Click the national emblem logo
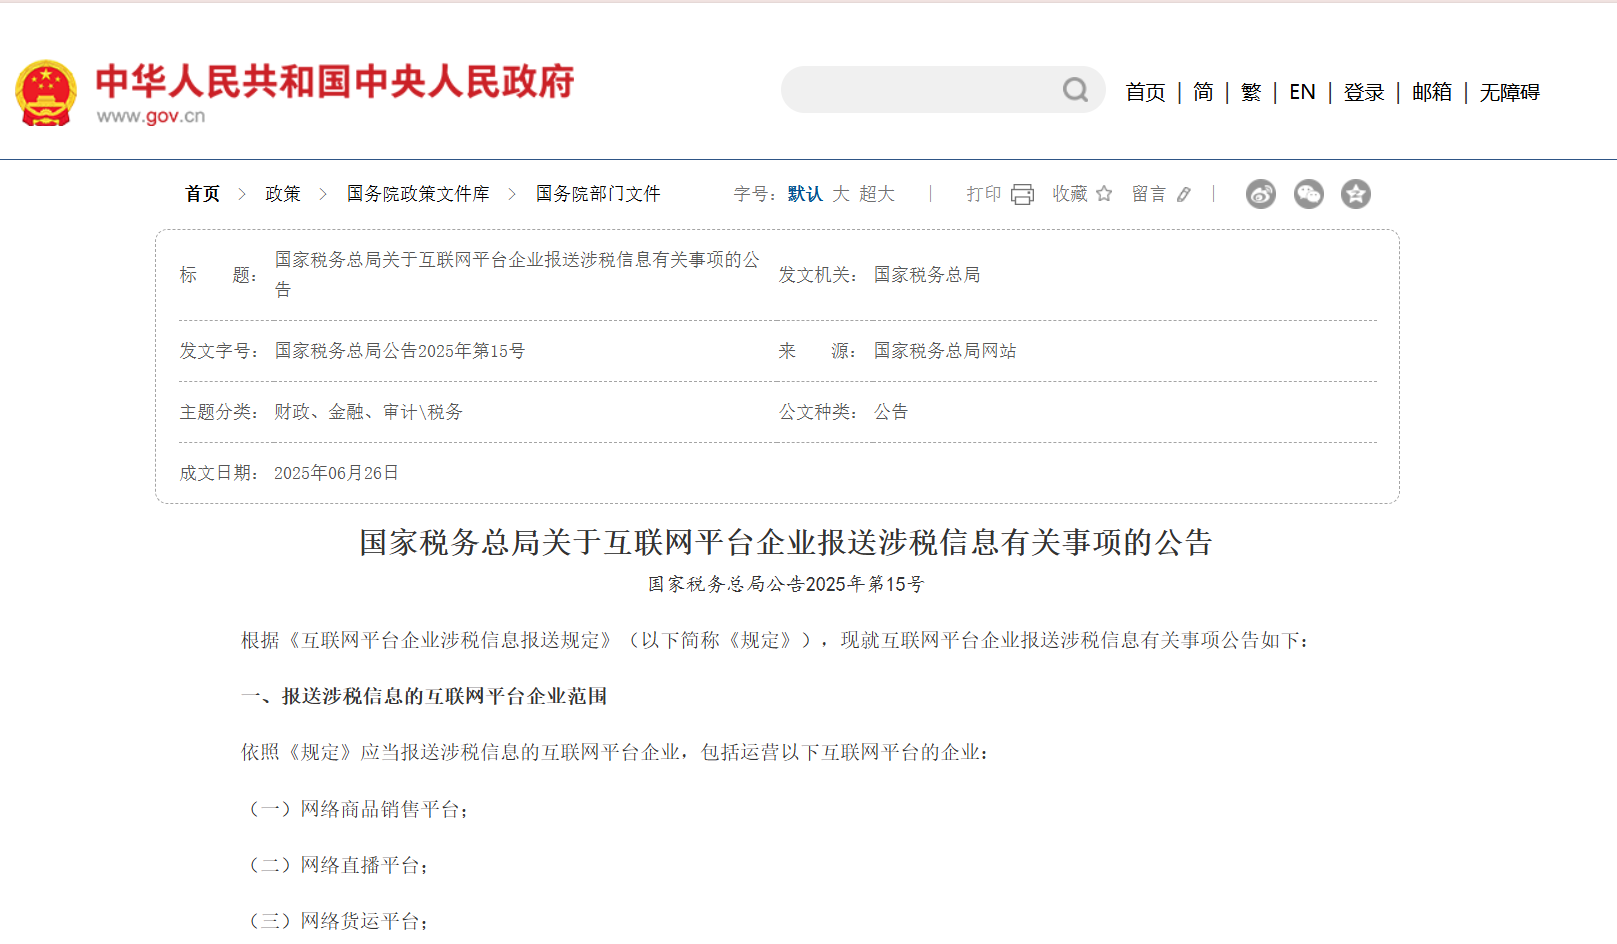The height and width of the screenshot is (944, 1617). (x=46, y=93)
